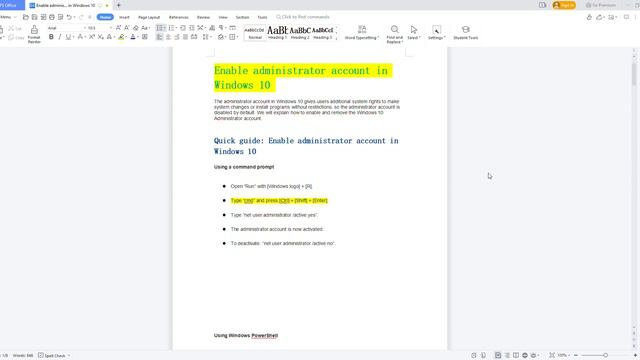Click the decrease indent icon

click(x=183, y=28)
